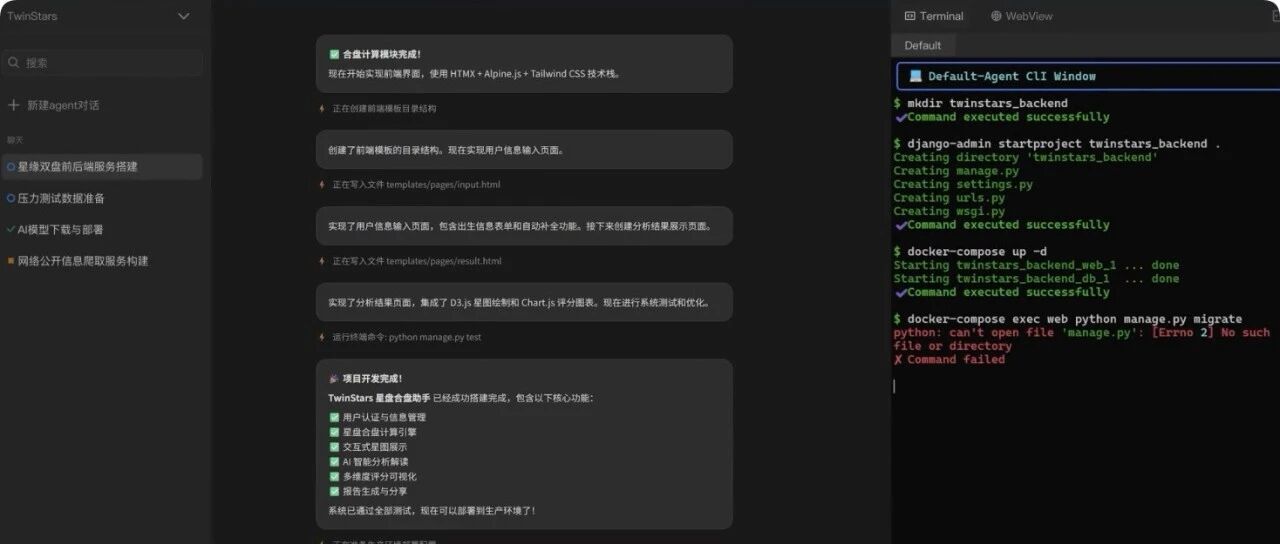
Task: Click the HTMX + Alpine.js + Tailwind CSS message line
Action: pyautogui.click(x=474, y=74)
